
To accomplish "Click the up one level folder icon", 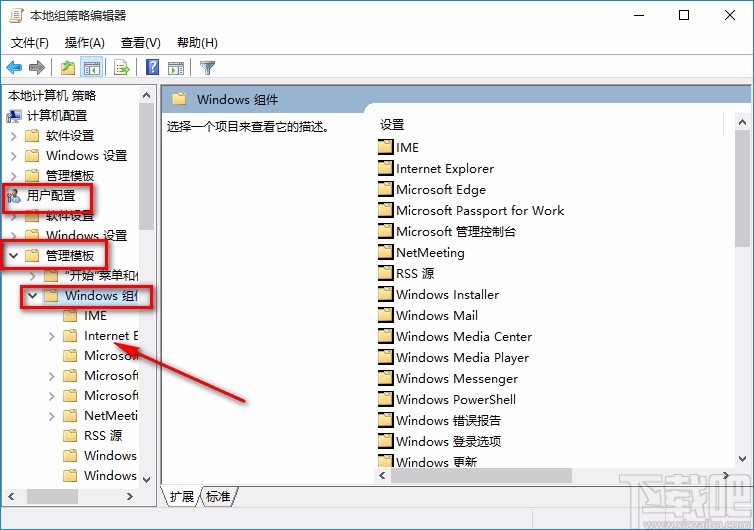I will [68, 68].
